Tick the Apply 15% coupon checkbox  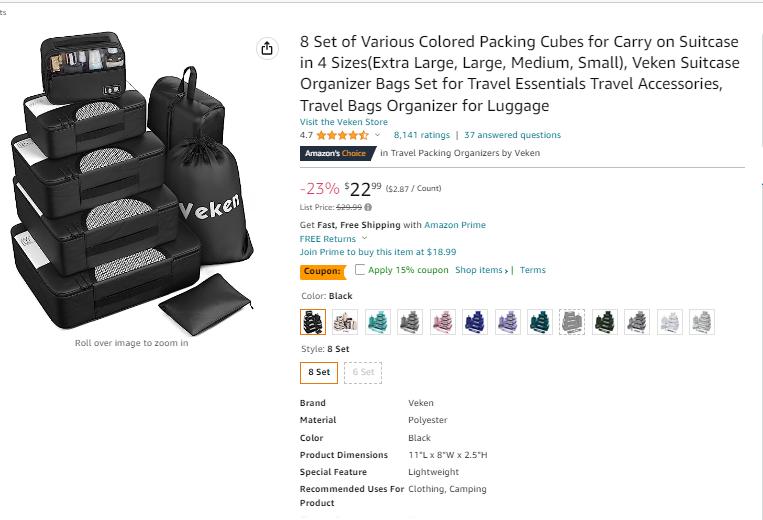(360, 270)
